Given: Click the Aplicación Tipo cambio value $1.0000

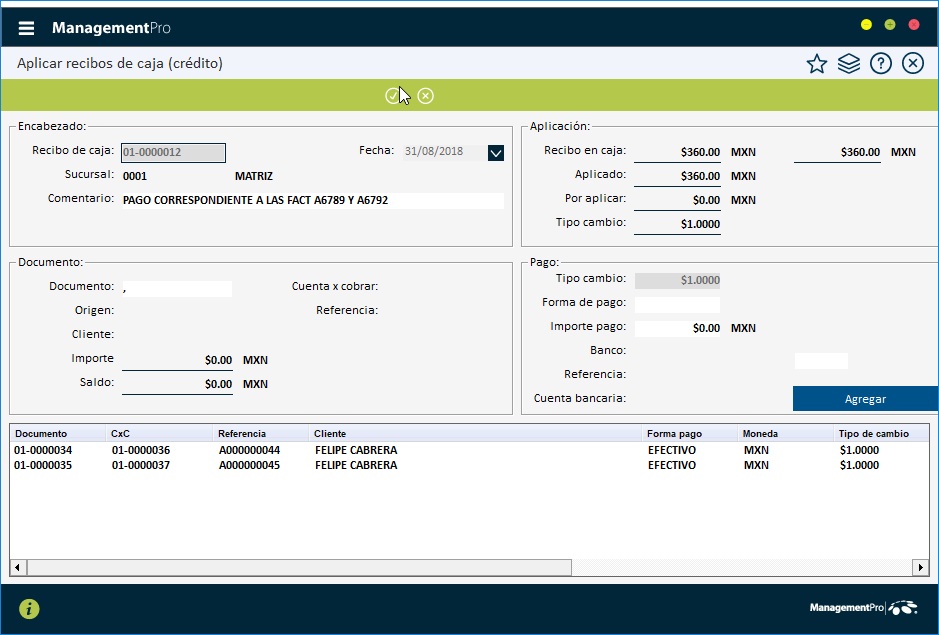Looking at the screenshot, I should (700, 224).
